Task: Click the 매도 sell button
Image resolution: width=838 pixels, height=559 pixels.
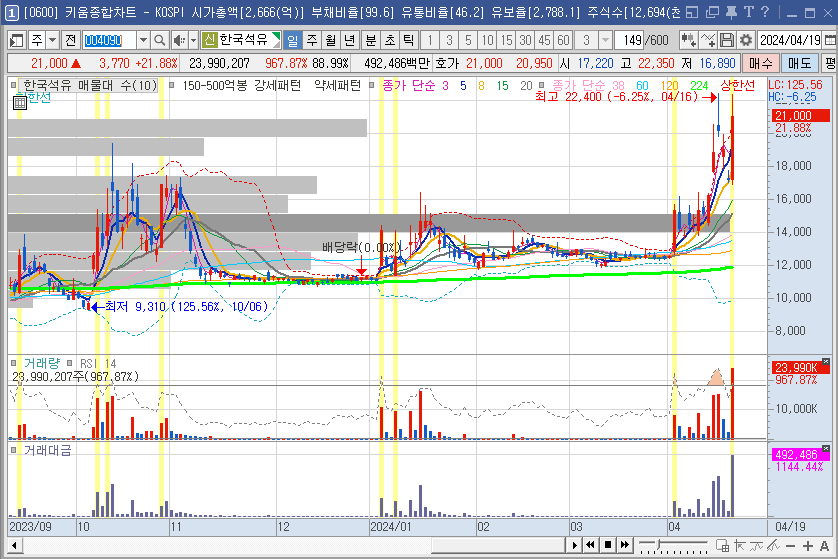Action: (800, 64)
